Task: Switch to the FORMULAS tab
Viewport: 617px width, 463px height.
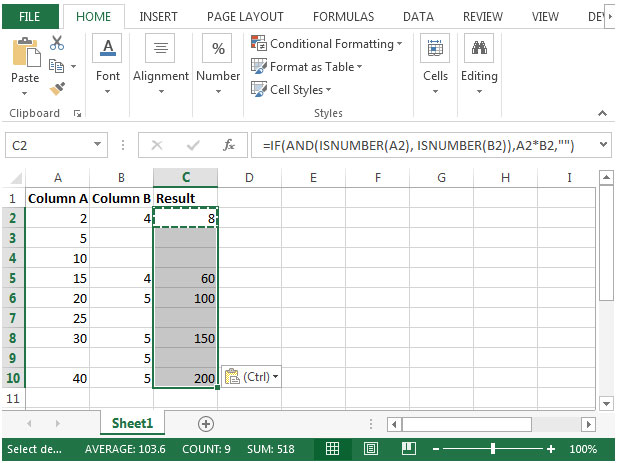Action: pos(343,17)
